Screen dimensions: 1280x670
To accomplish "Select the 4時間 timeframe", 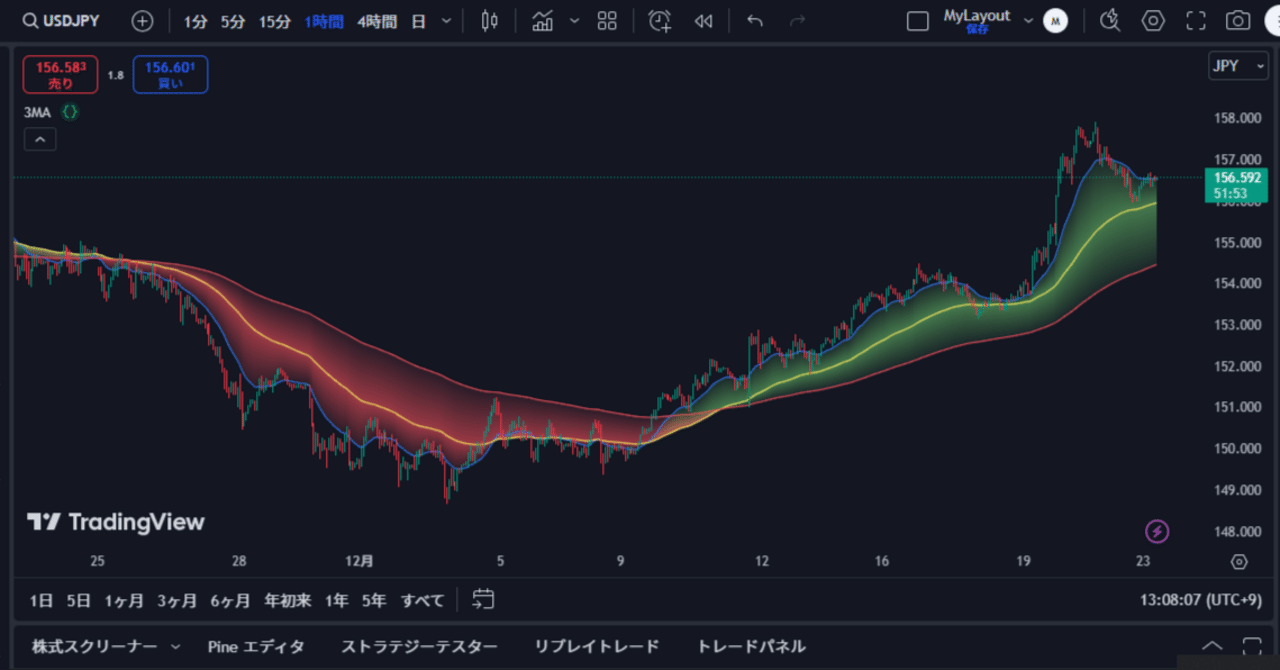I will click(377, 21).
